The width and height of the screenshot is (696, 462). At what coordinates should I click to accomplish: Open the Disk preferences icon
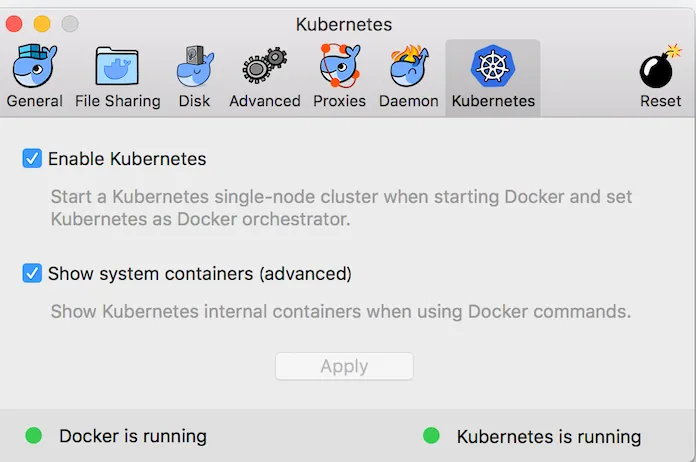coord(195,66)
